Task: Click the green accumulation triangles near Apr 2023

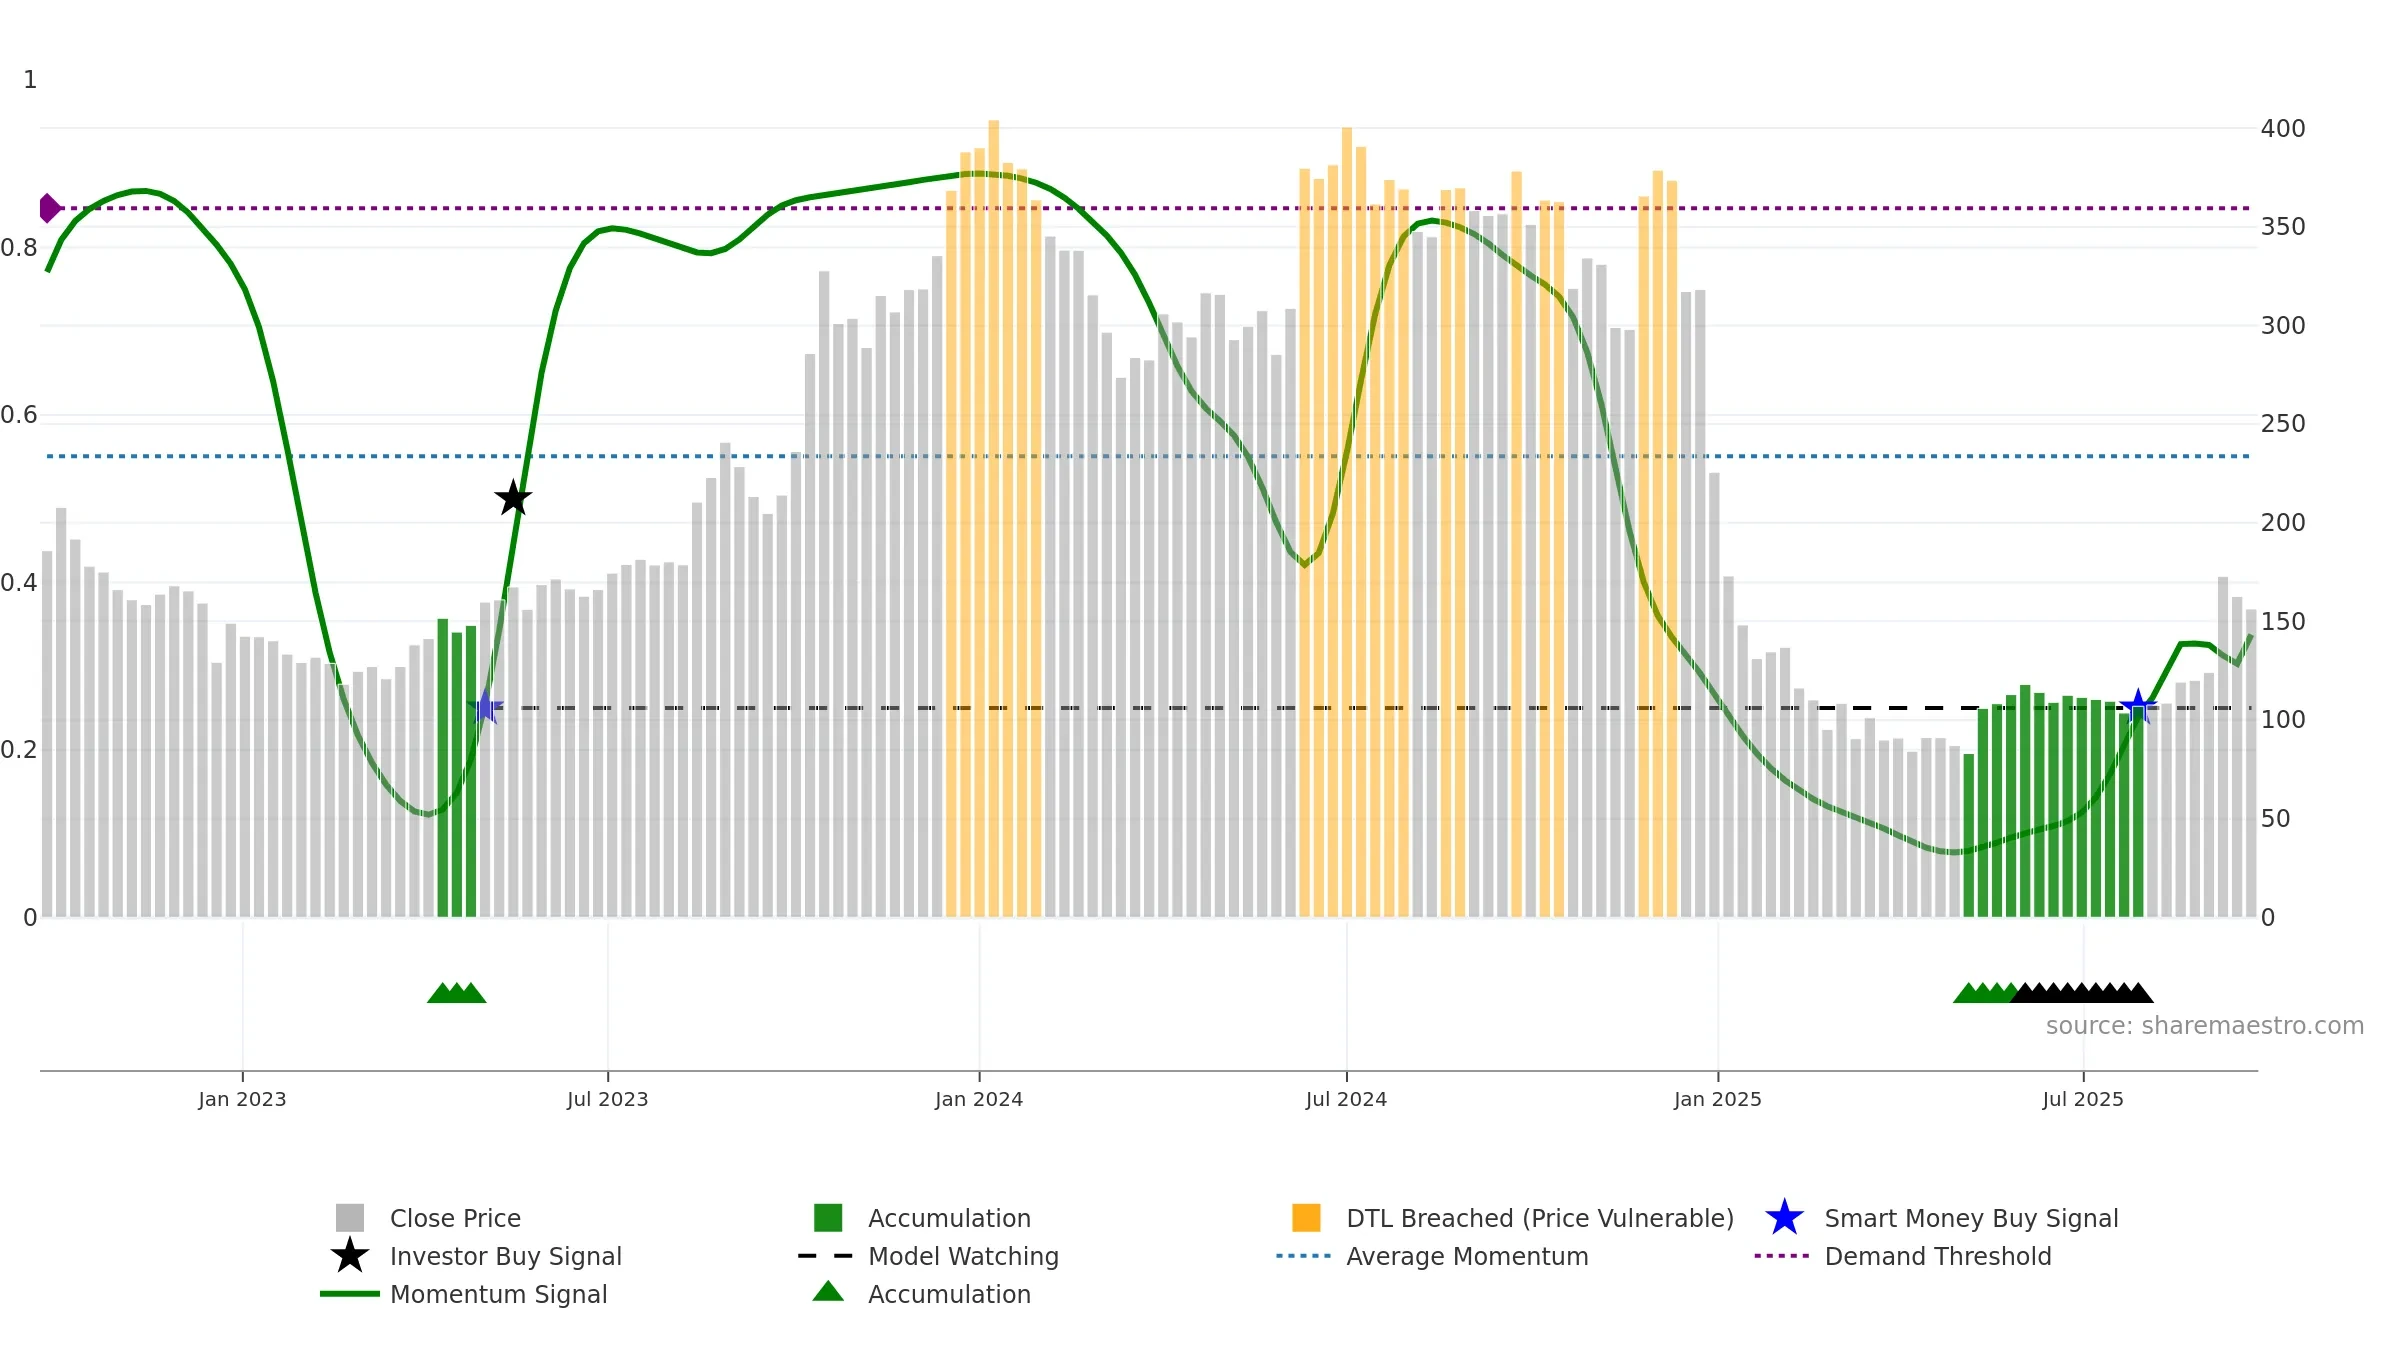Action: (x=457, y=993)
